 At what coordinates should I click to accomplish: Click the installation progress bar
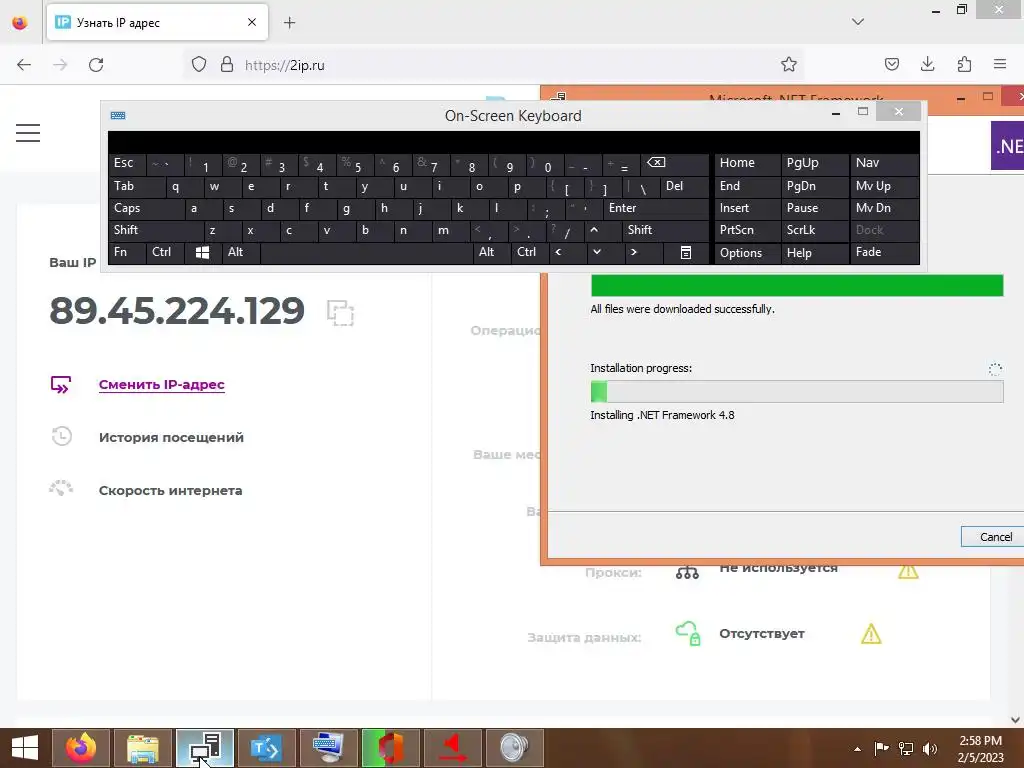tap(797, 391)
